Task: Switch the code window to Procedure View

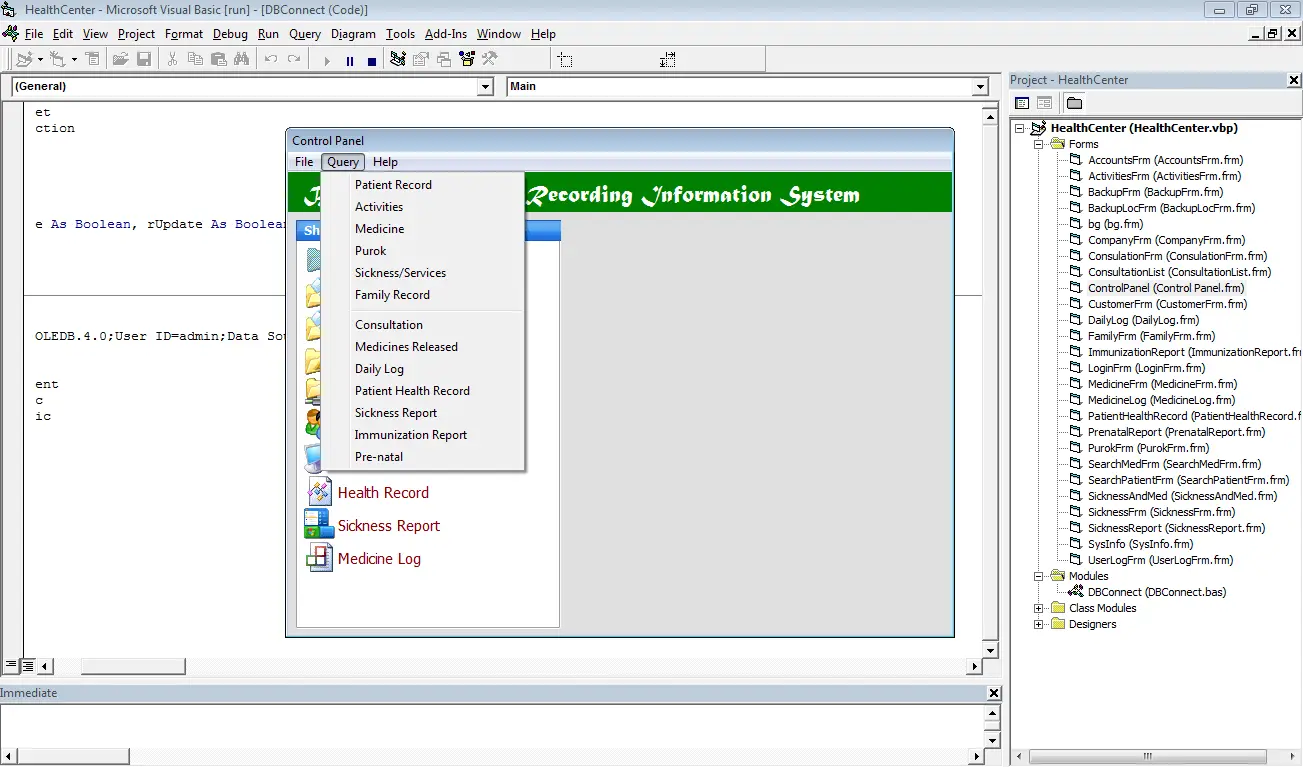Action: tap(11, 666)
